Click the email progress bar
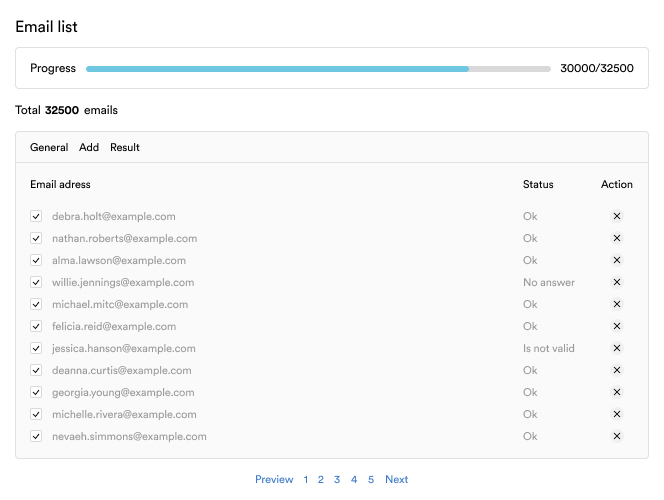This screenshot has height=500, width=664. [x=318, y=69]
